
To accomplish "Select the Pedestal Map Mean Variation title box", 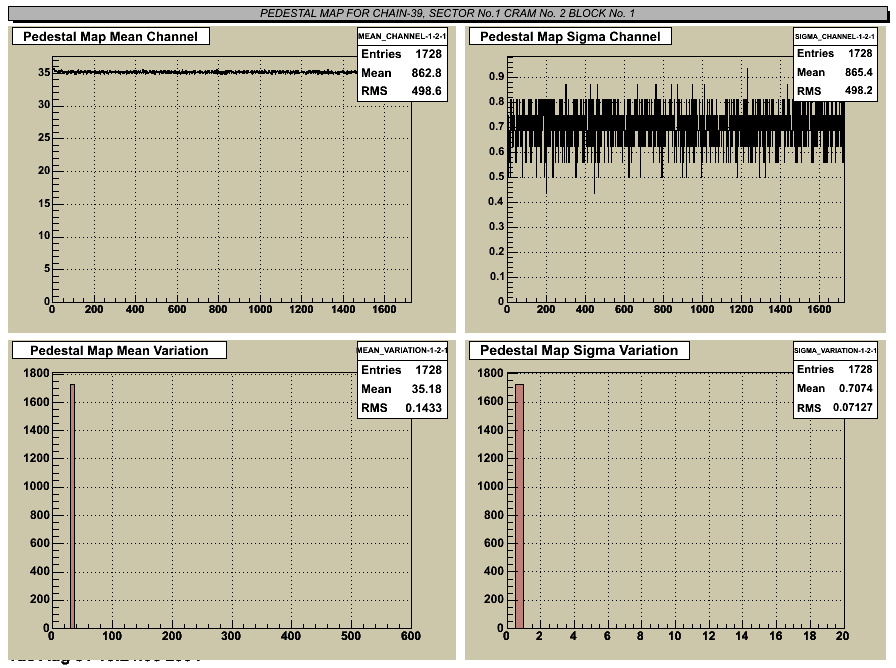I will (119, 350).
